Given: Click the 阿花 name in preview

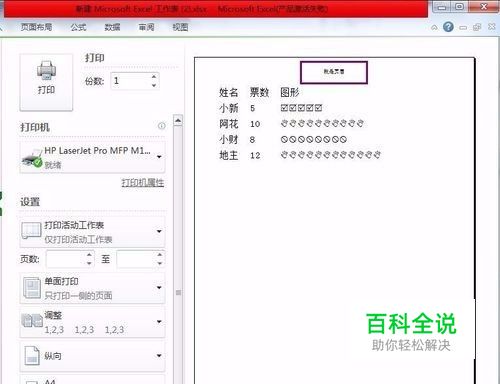Looking at the screenshot, I should pyautogui.click(x=229, y=124).
